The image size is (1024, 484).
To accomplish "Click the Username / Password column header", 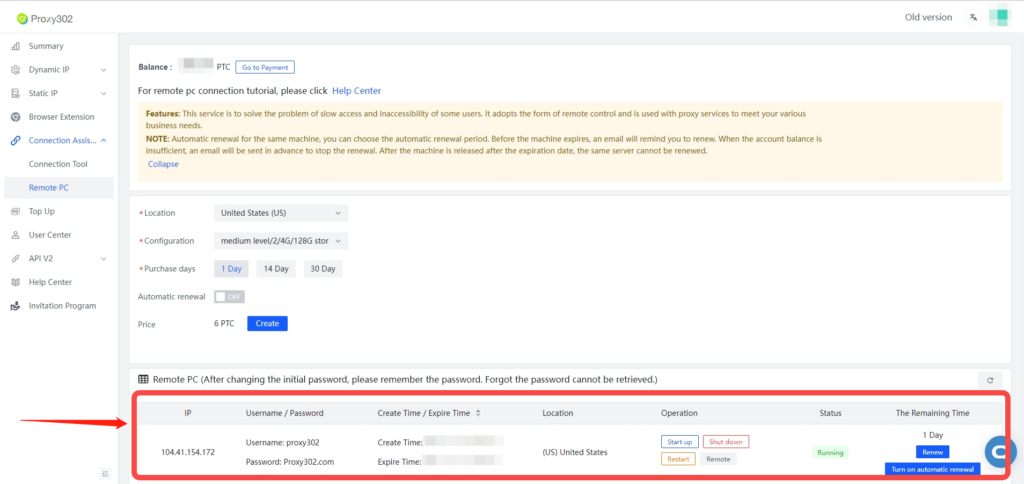I will tap(285, 413).
